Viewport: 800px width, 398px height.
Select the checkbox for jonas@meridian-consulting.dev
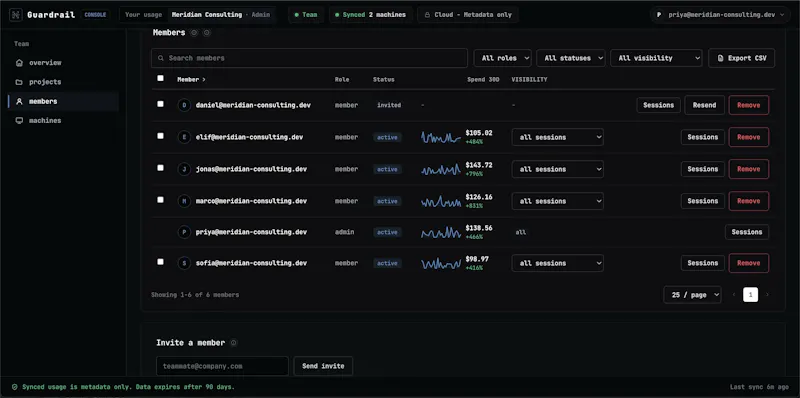pyautogui.click(x=161, y=167)
